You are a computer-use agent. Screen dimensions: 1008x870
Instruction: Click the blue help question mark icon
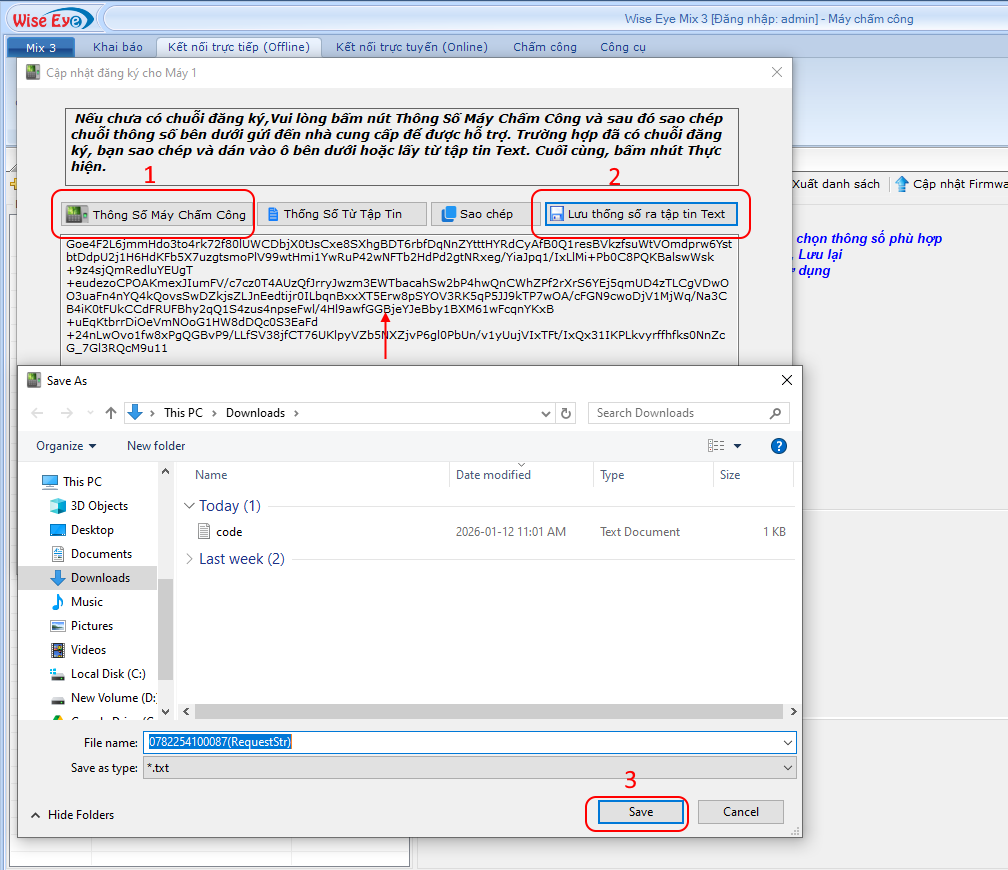[x=779, y=446]
